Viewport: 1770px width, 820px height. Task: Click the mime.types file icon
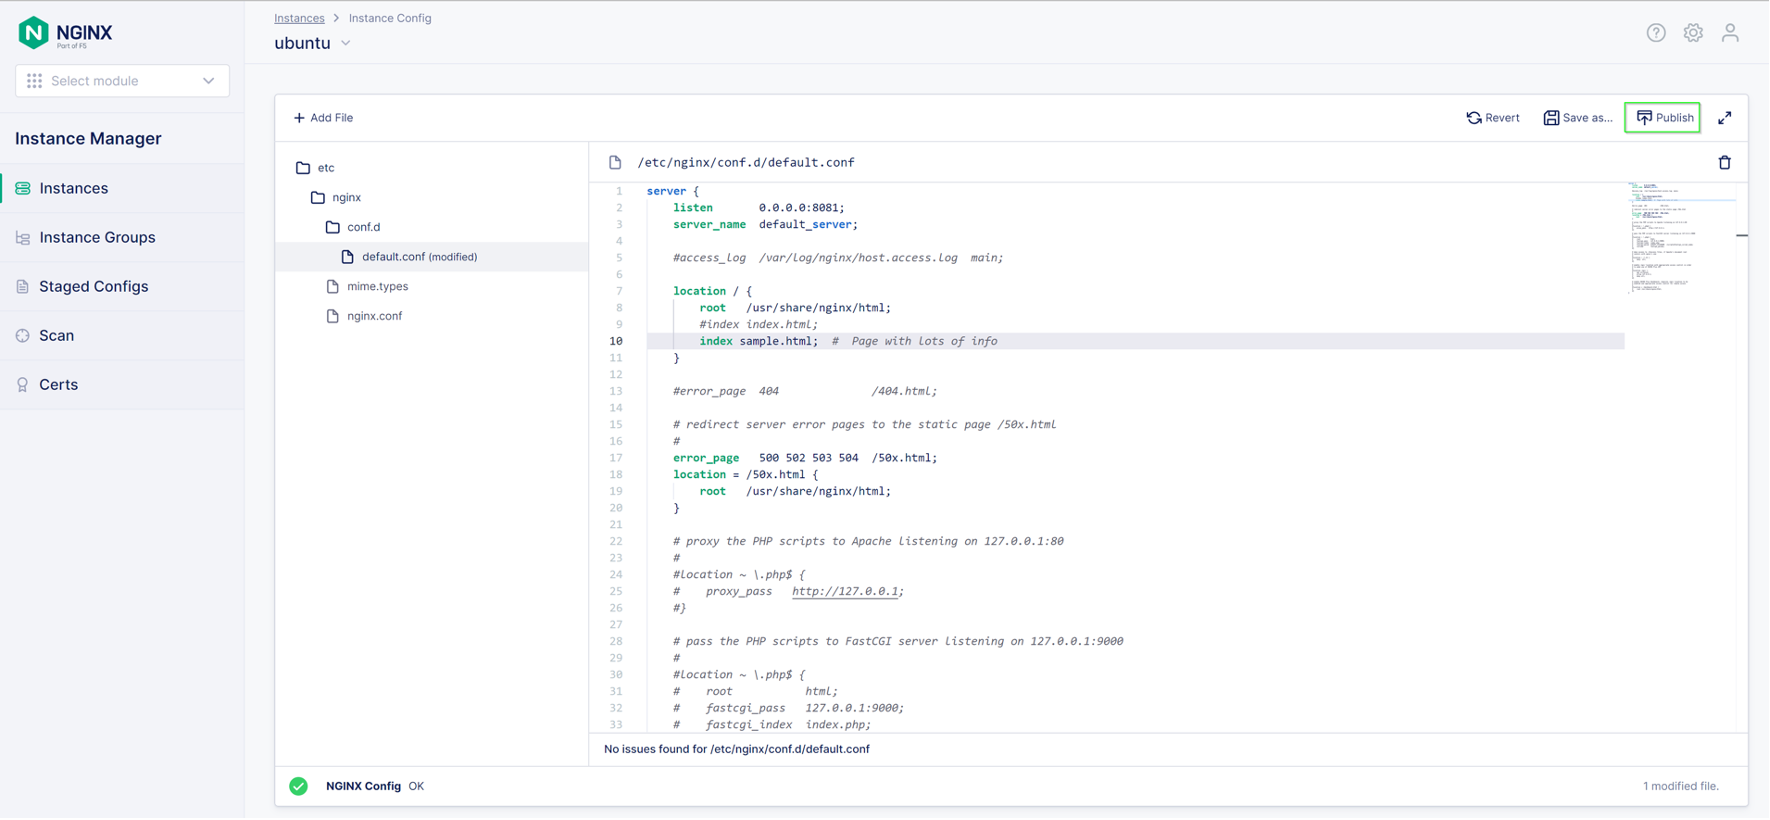333,286
